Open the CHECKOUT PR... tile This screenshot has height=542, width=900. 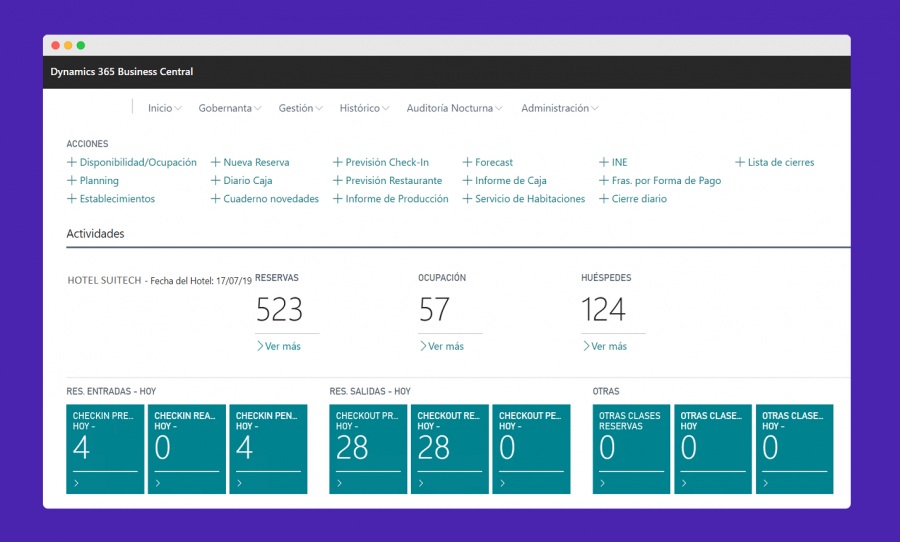[x=368, y=449]
